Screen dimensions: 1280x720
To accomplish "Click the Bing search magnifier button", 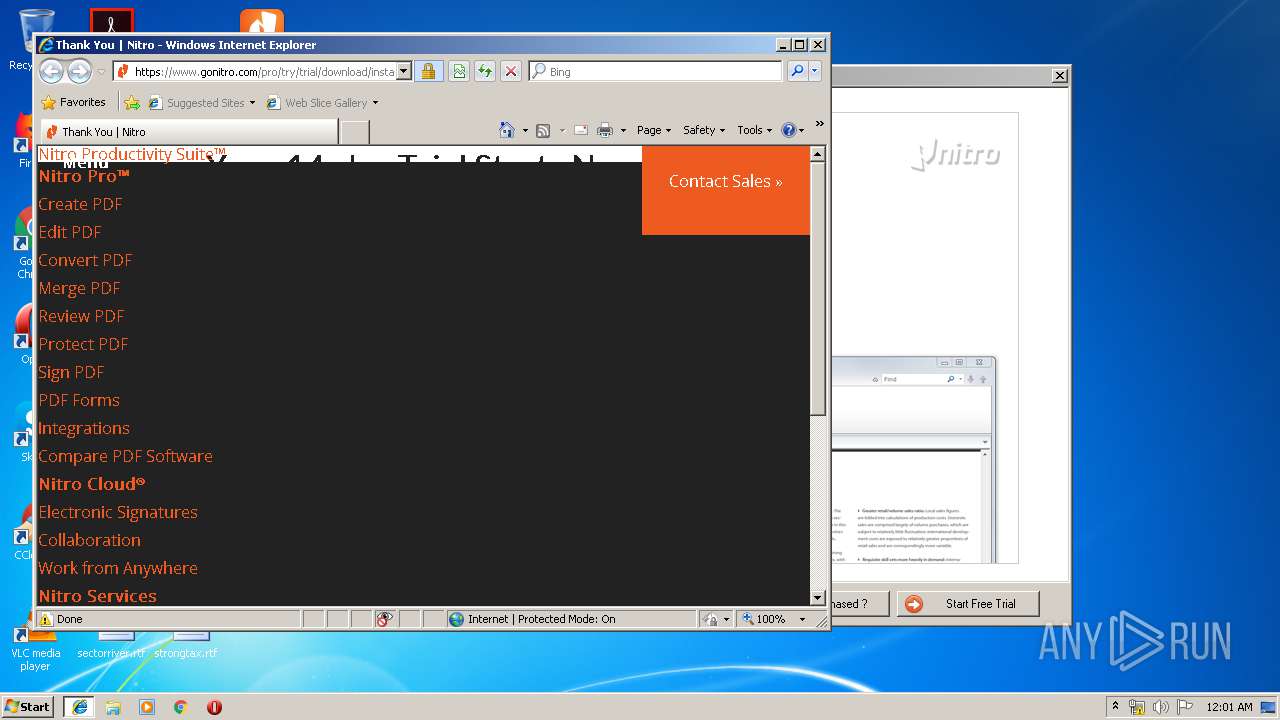I will click(797, 71).
